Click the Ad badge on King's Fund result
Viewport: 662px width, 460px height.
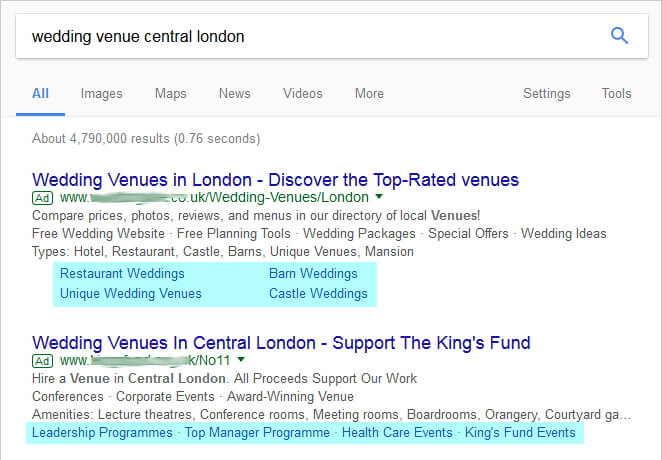pos(42,361)
